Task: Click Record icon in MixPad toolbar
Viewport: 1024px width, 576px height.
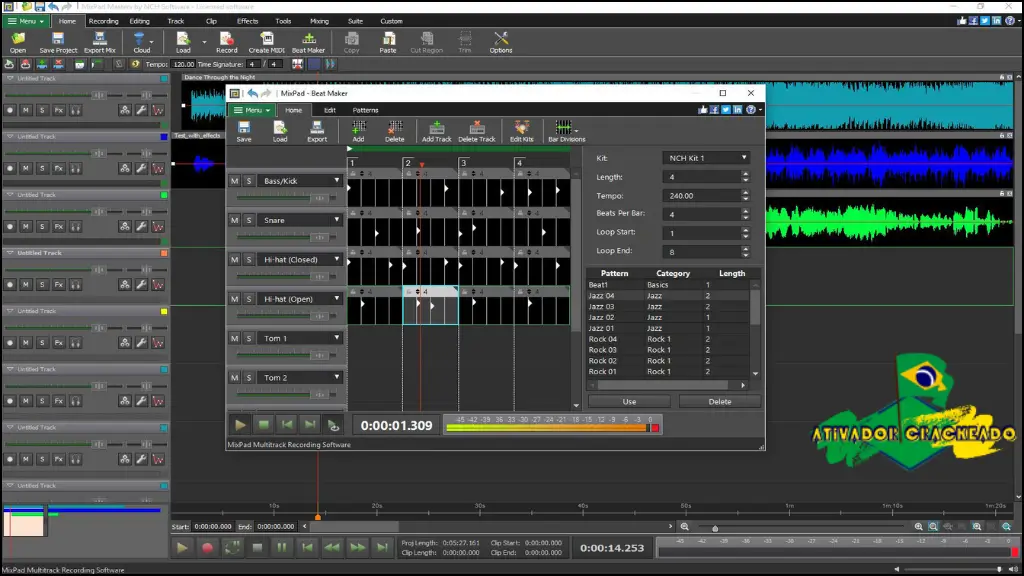Action: pyautogui.click(x=227, y=42)
